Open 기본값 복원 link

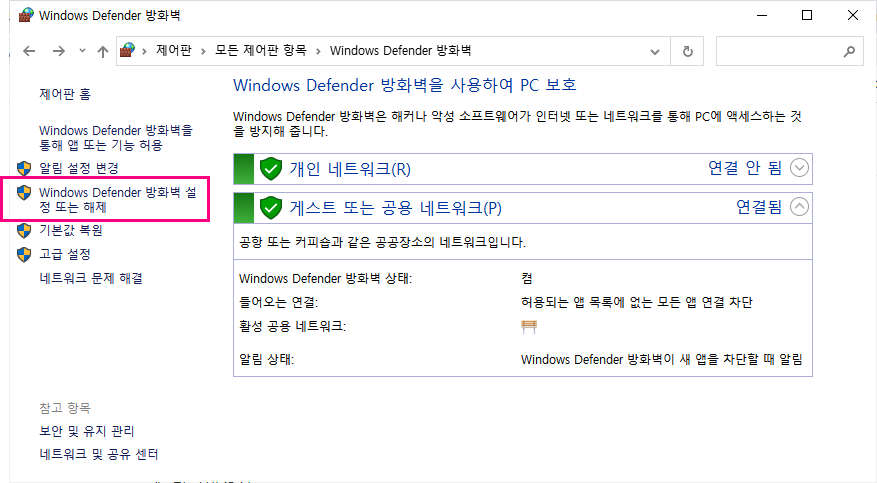click(x=70, y=230)
